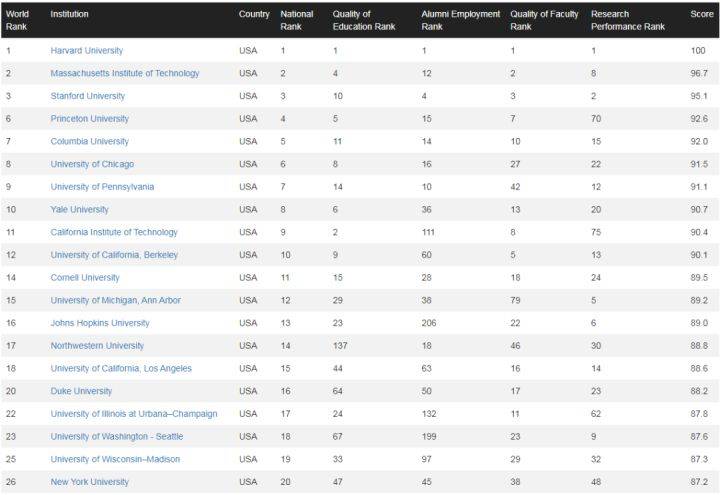The image size is (720, 495).
Task: Open University of Chicago link
Action: point(92,164)
